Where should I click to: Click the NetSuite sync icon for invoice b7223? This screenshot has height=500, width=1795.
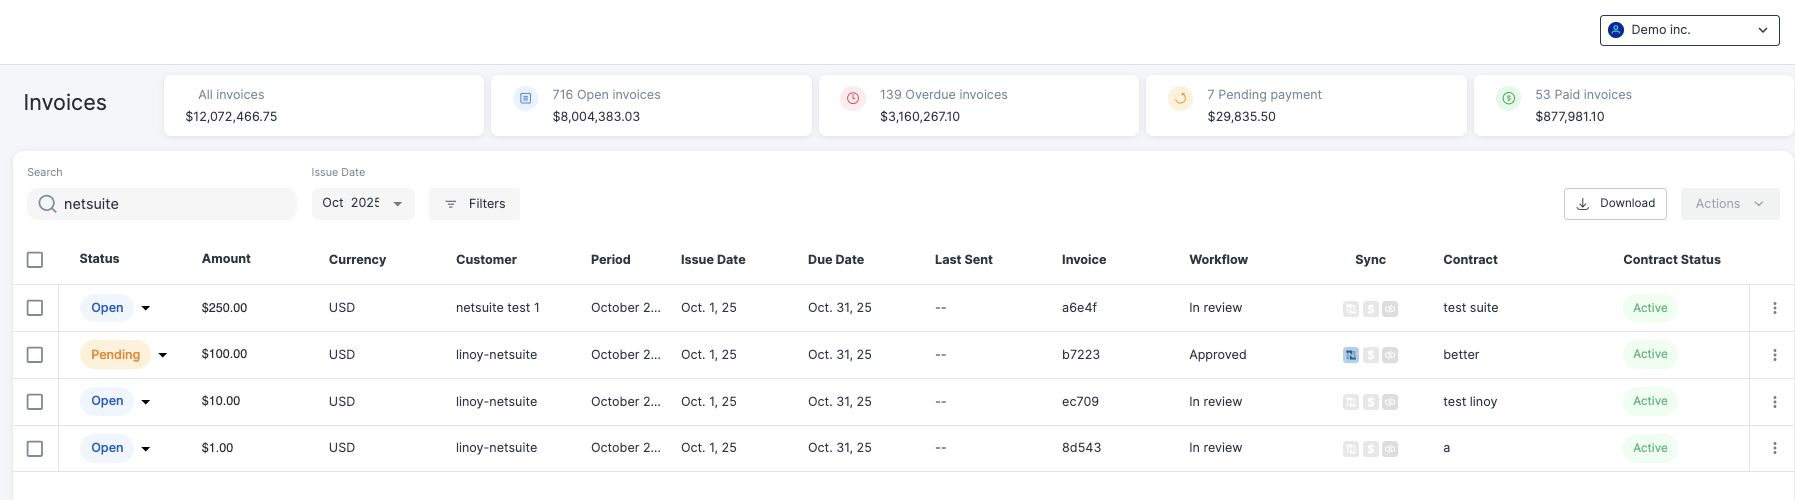click(x=1351, y=355)
